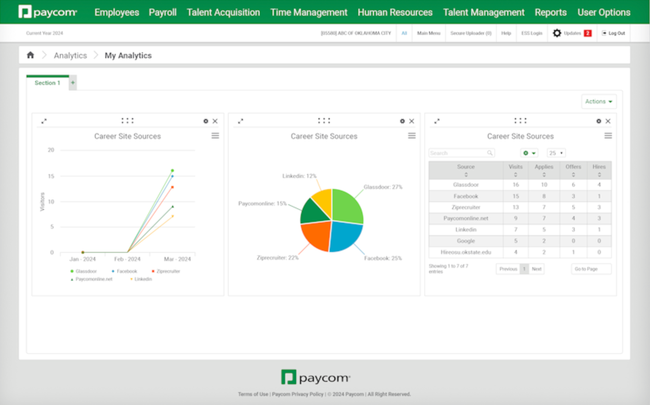The height and width of the screenshot is (405, 650).
Task: Select the green Glassdoor pie slice
Action: tap(347, 205)
